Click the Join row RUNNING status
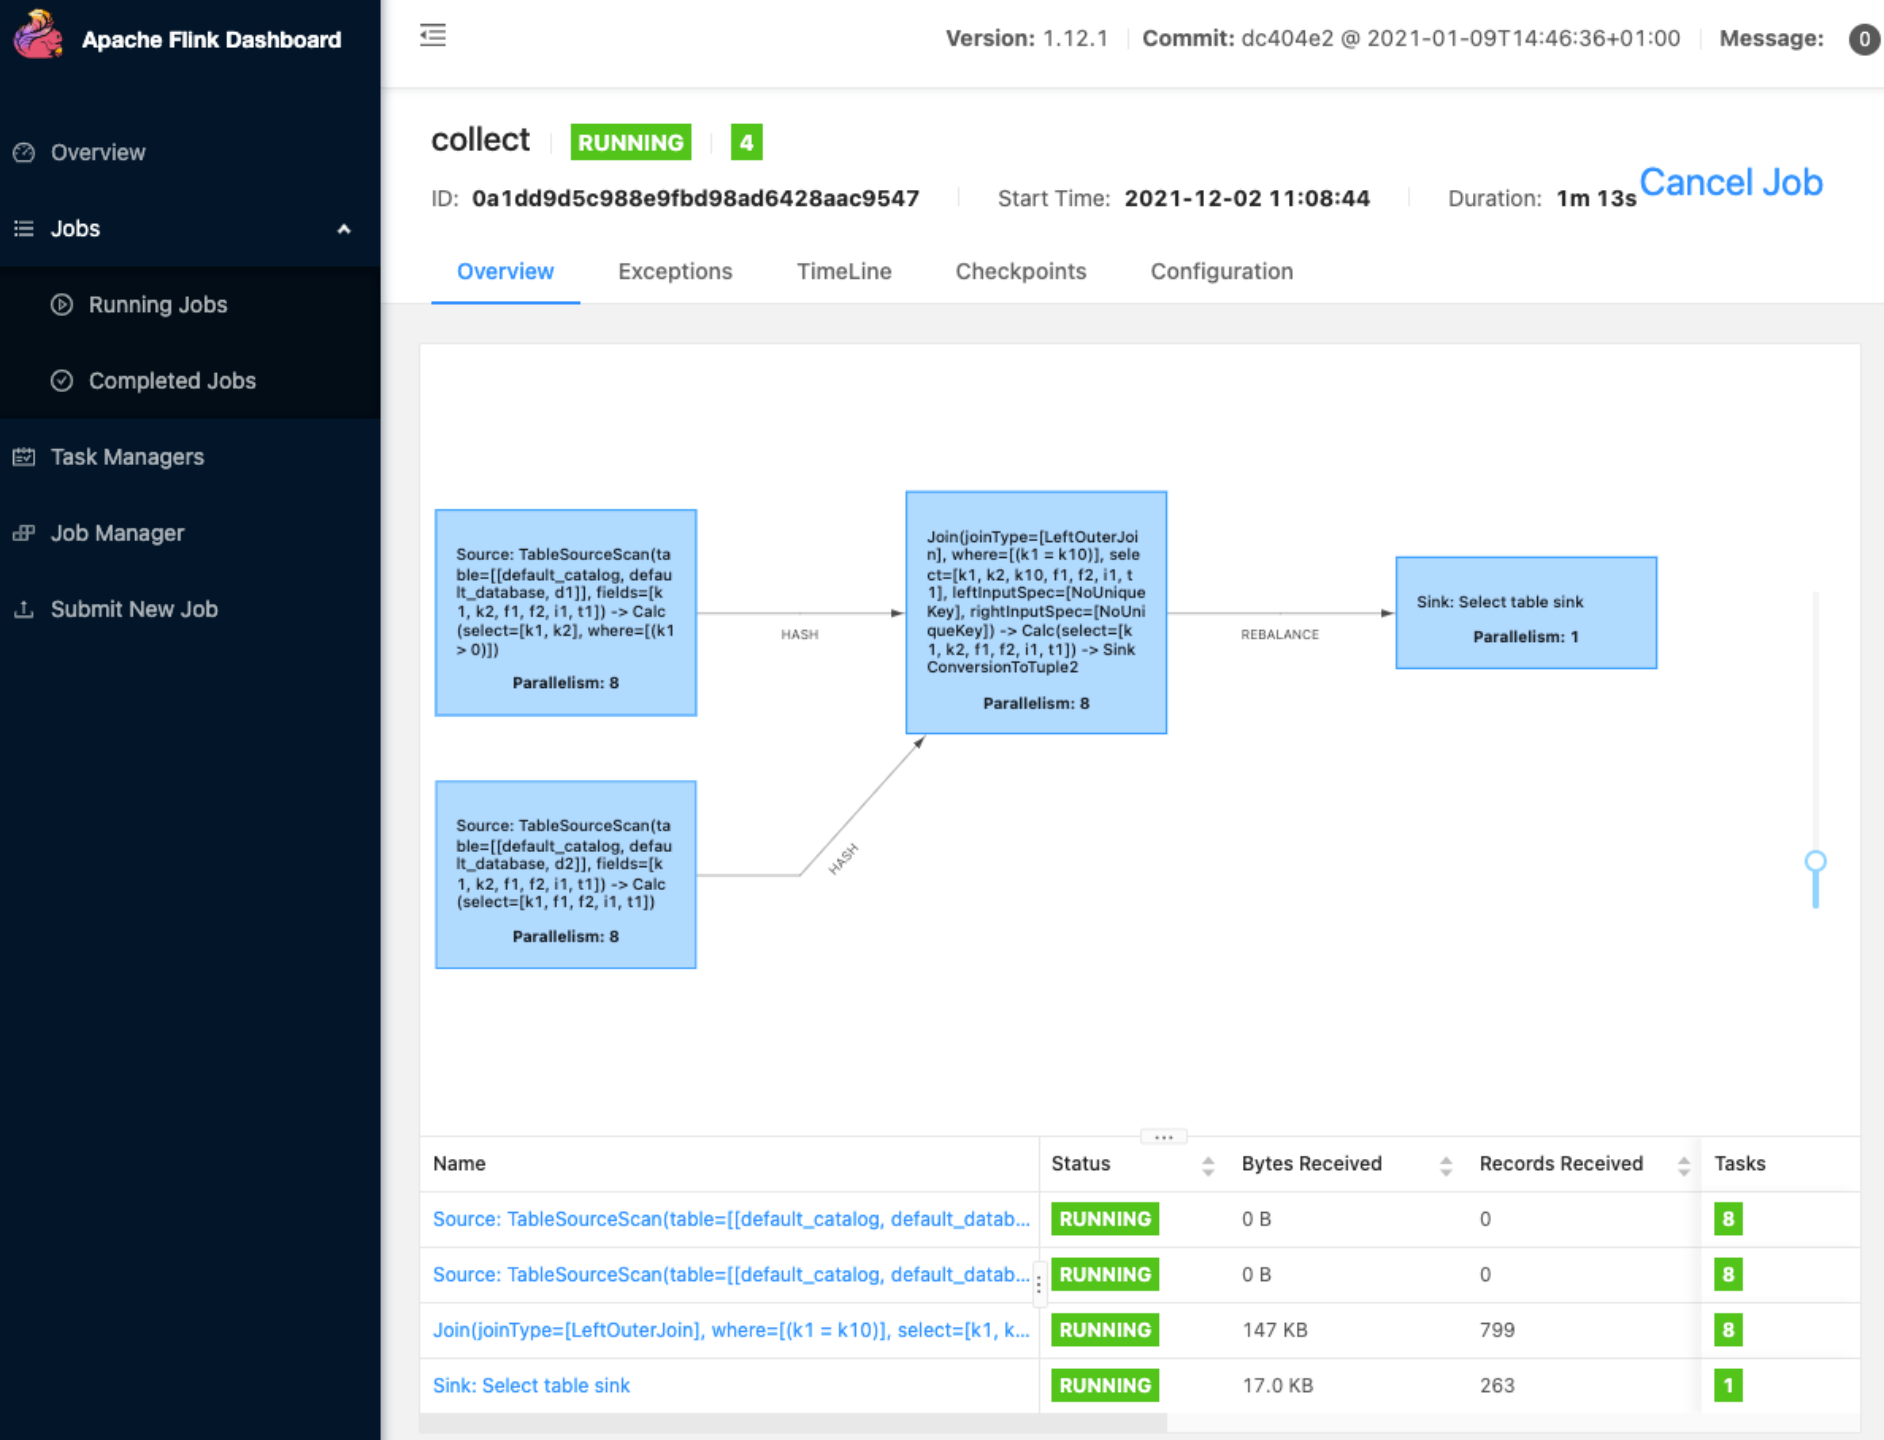 coord(1105,1330)
